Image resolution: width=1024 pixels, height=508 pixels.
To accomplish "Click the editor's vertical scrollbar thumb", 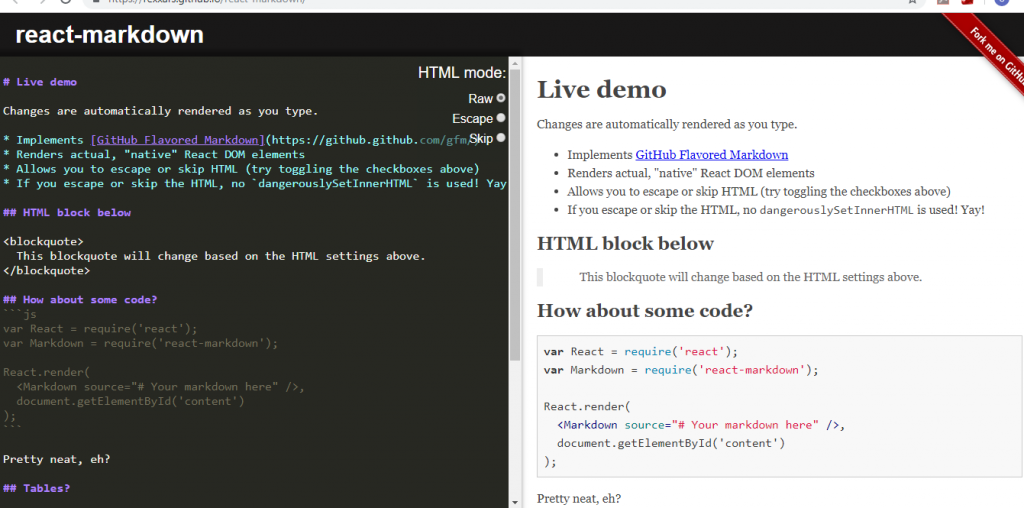I will [x=515, y=215].
